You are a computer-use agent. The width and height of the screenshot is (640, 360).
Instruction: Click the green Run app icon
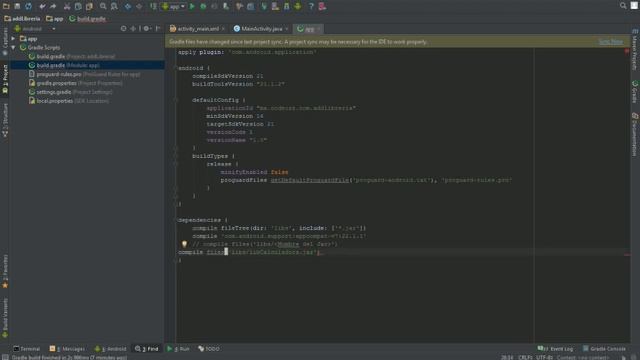point(192,6)
